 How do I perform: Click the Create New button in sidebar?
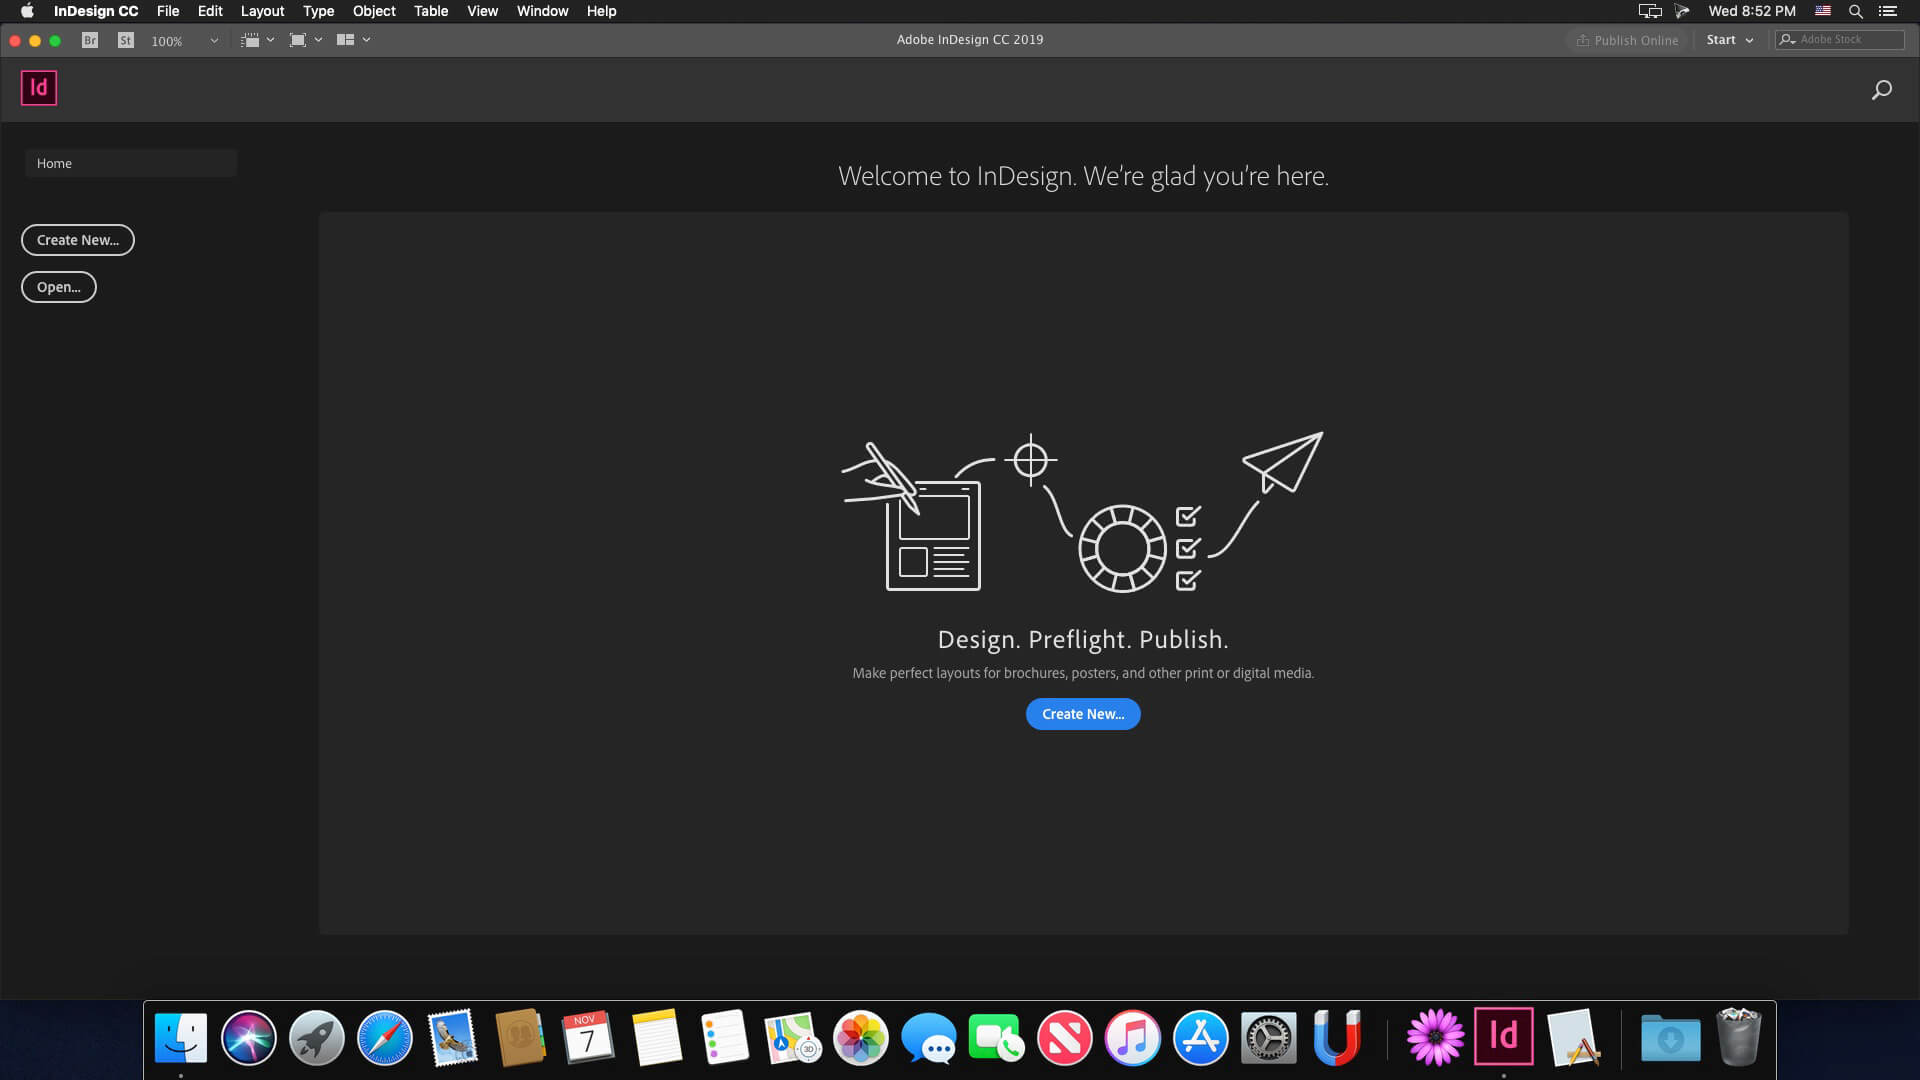point(76,239)
